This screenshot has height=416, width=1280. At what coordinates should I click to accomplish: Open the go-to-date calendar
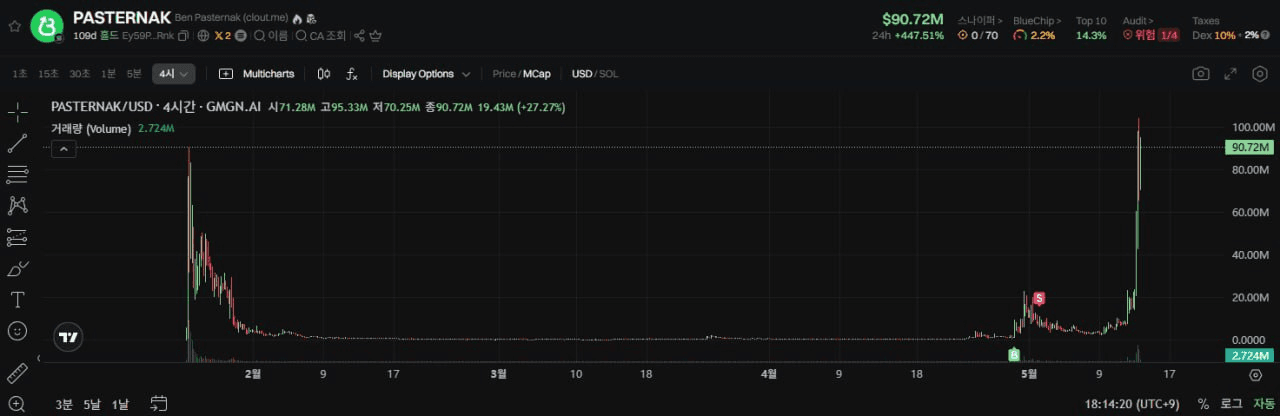click(159, 404)
